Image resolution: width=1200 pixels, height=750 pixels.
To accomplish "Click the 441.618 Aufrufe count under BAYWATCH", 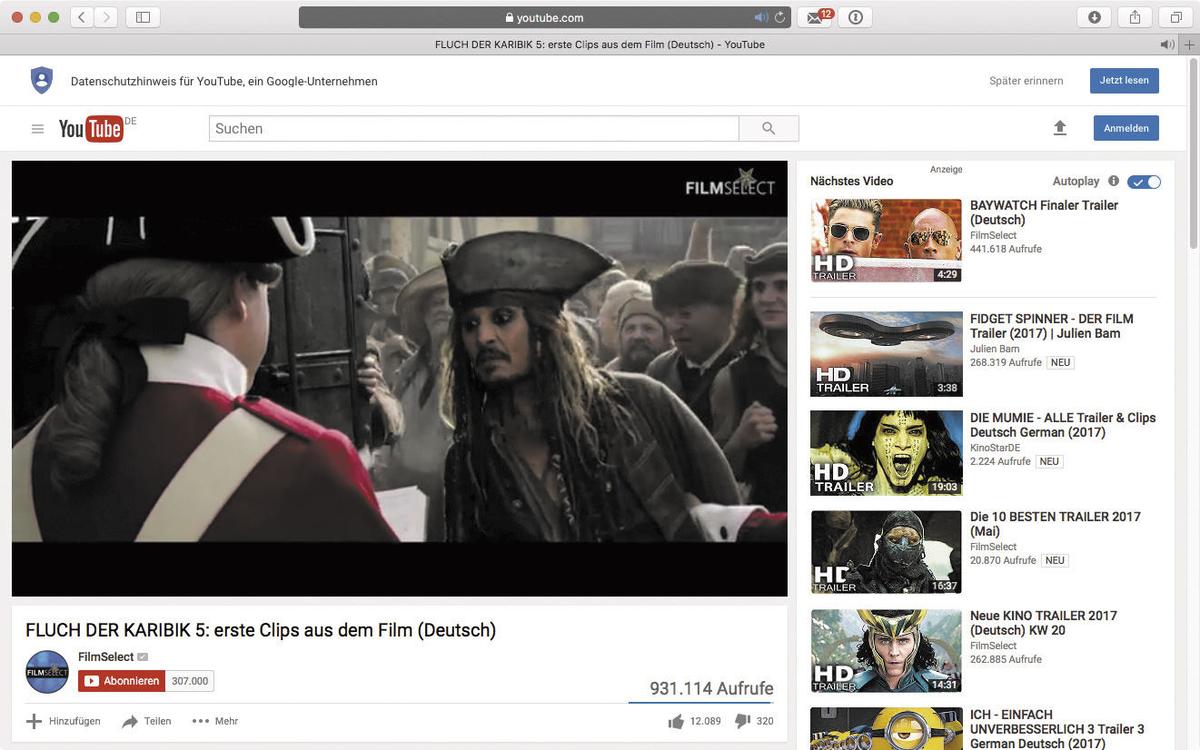I will pos(1006,249).
